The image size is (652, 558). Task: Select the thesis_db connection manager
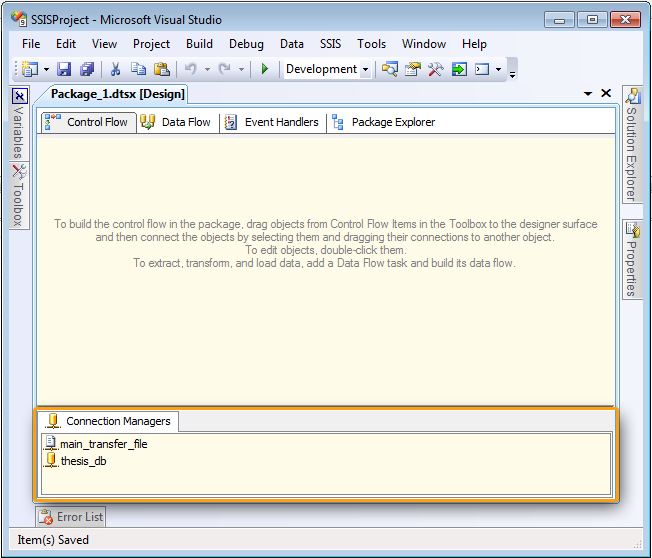75,461
